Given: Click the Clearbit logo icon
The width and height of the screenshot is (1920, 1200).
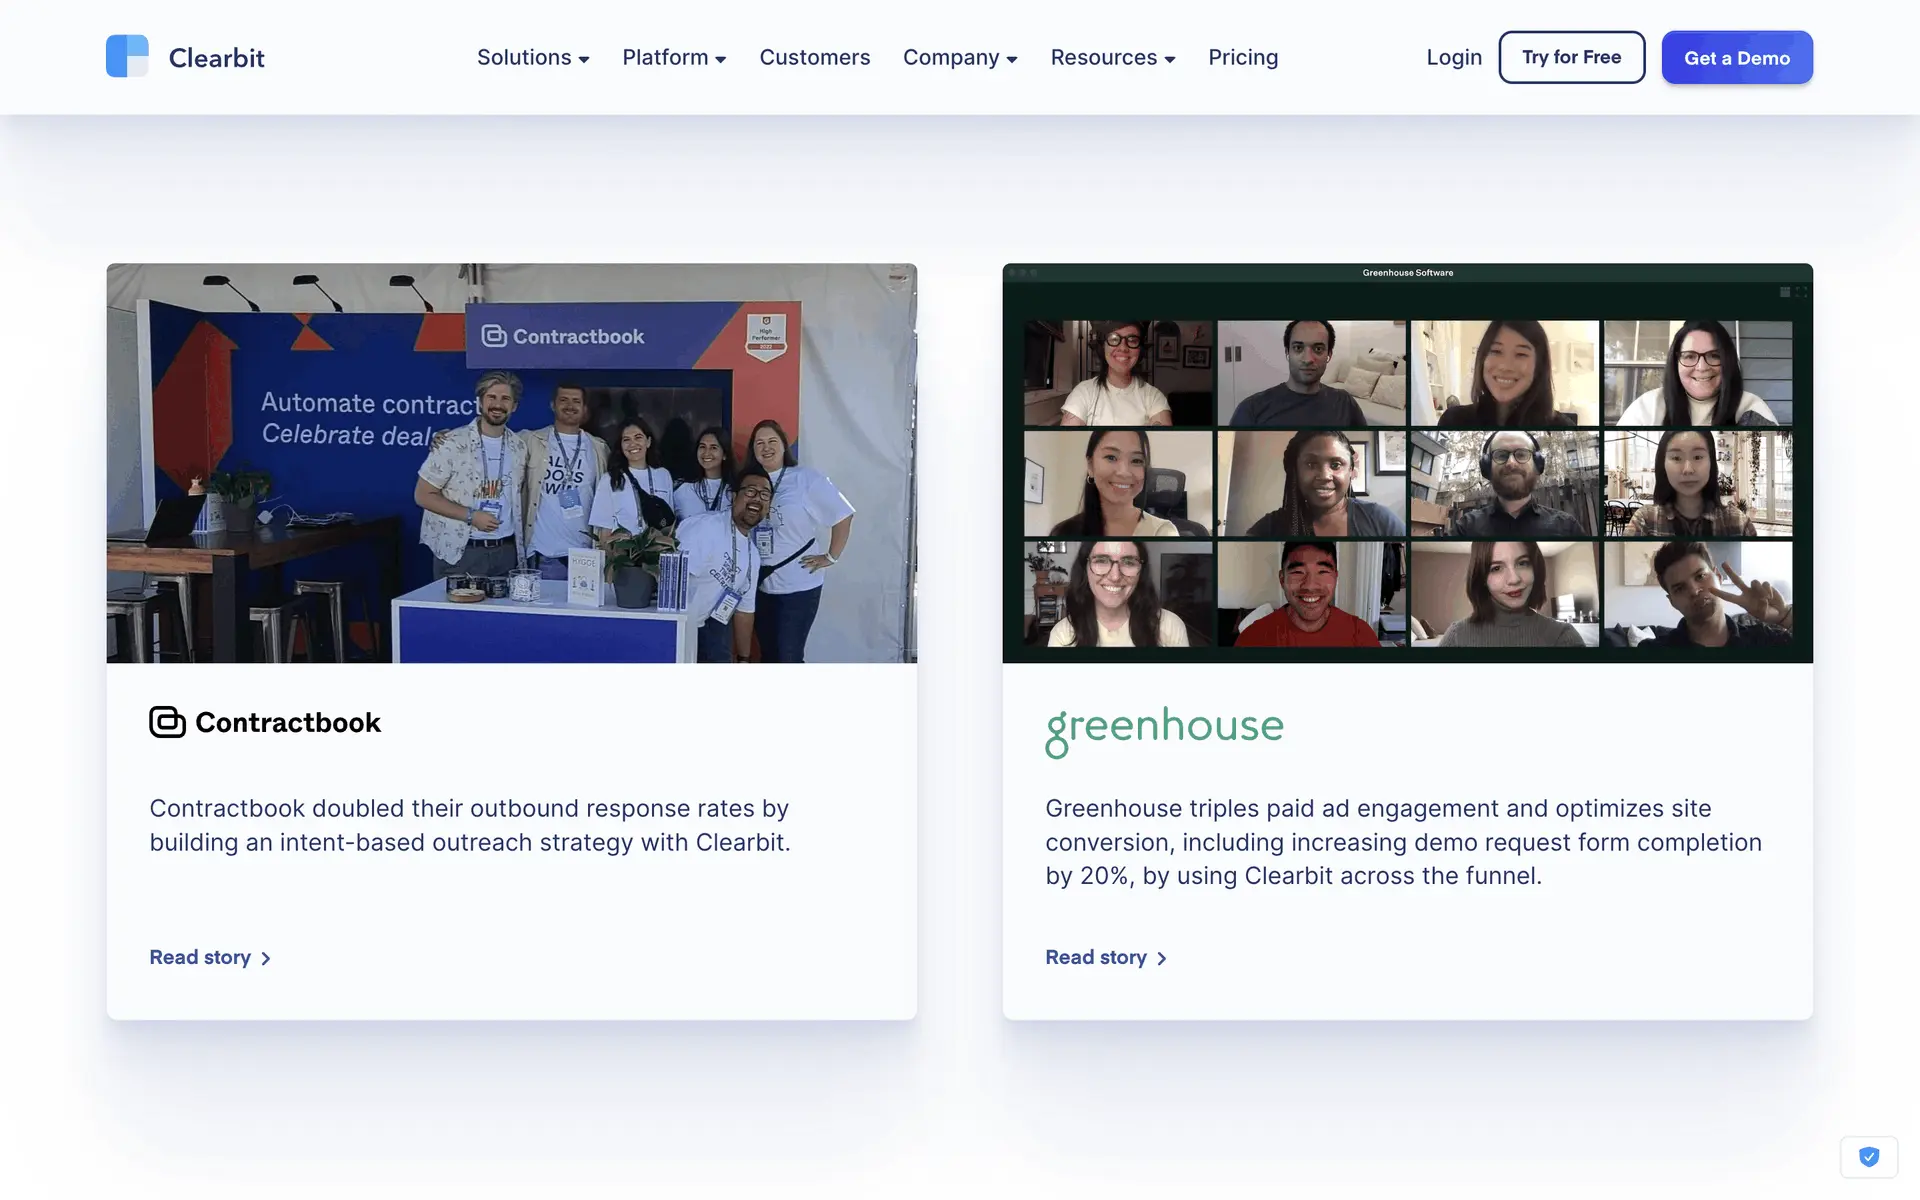Looking at the screenshot, I should (127, 57).
